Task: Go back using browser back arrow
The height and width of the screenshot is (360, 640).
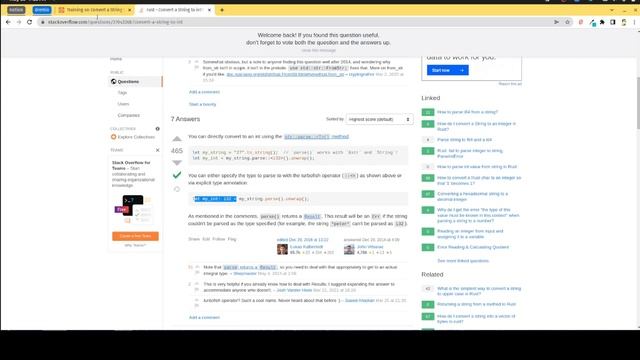Action: tap(8, 22)
